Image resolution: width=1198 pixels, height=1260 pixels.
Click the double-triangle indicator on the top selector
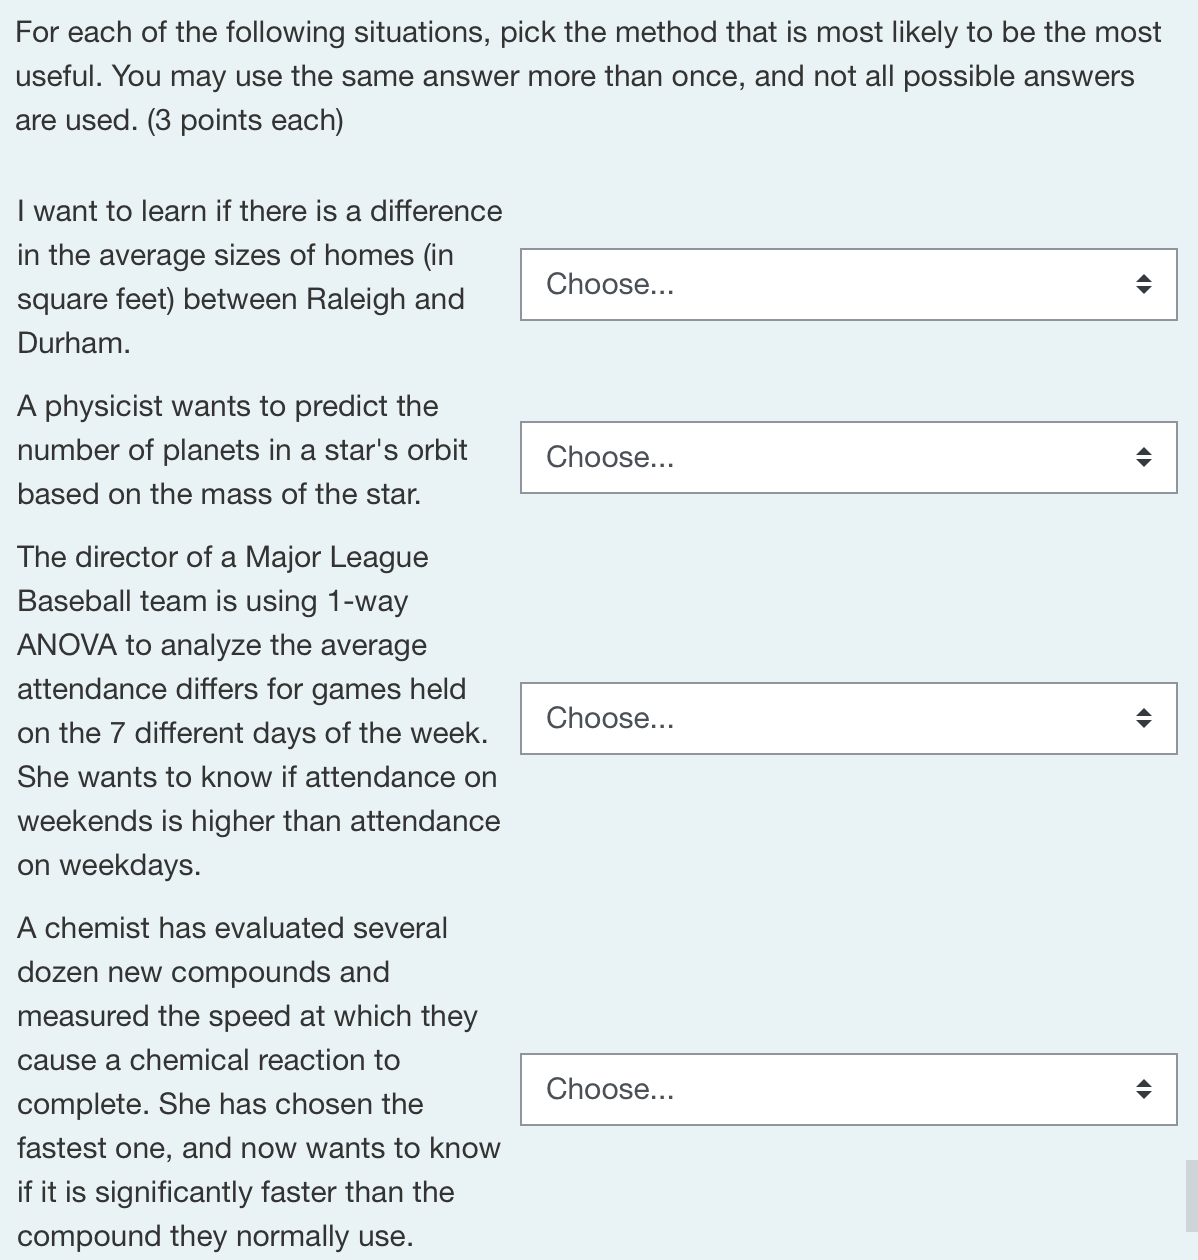(1144, 284)
